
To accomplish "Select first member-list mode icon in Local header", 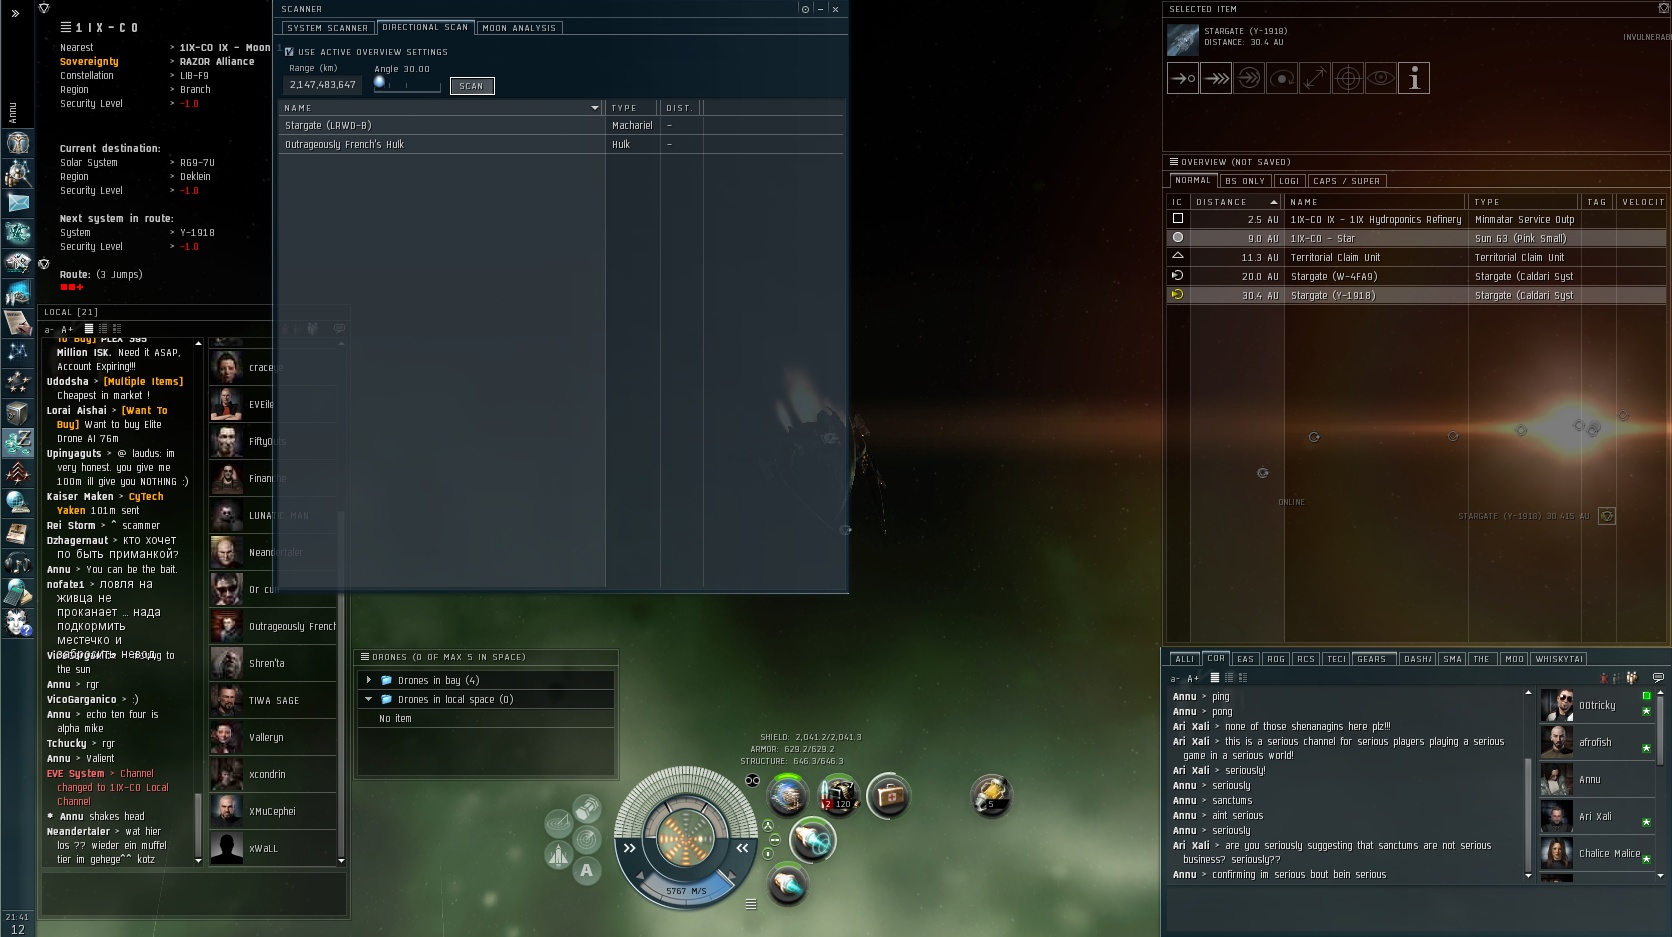I will coord(89,328).
